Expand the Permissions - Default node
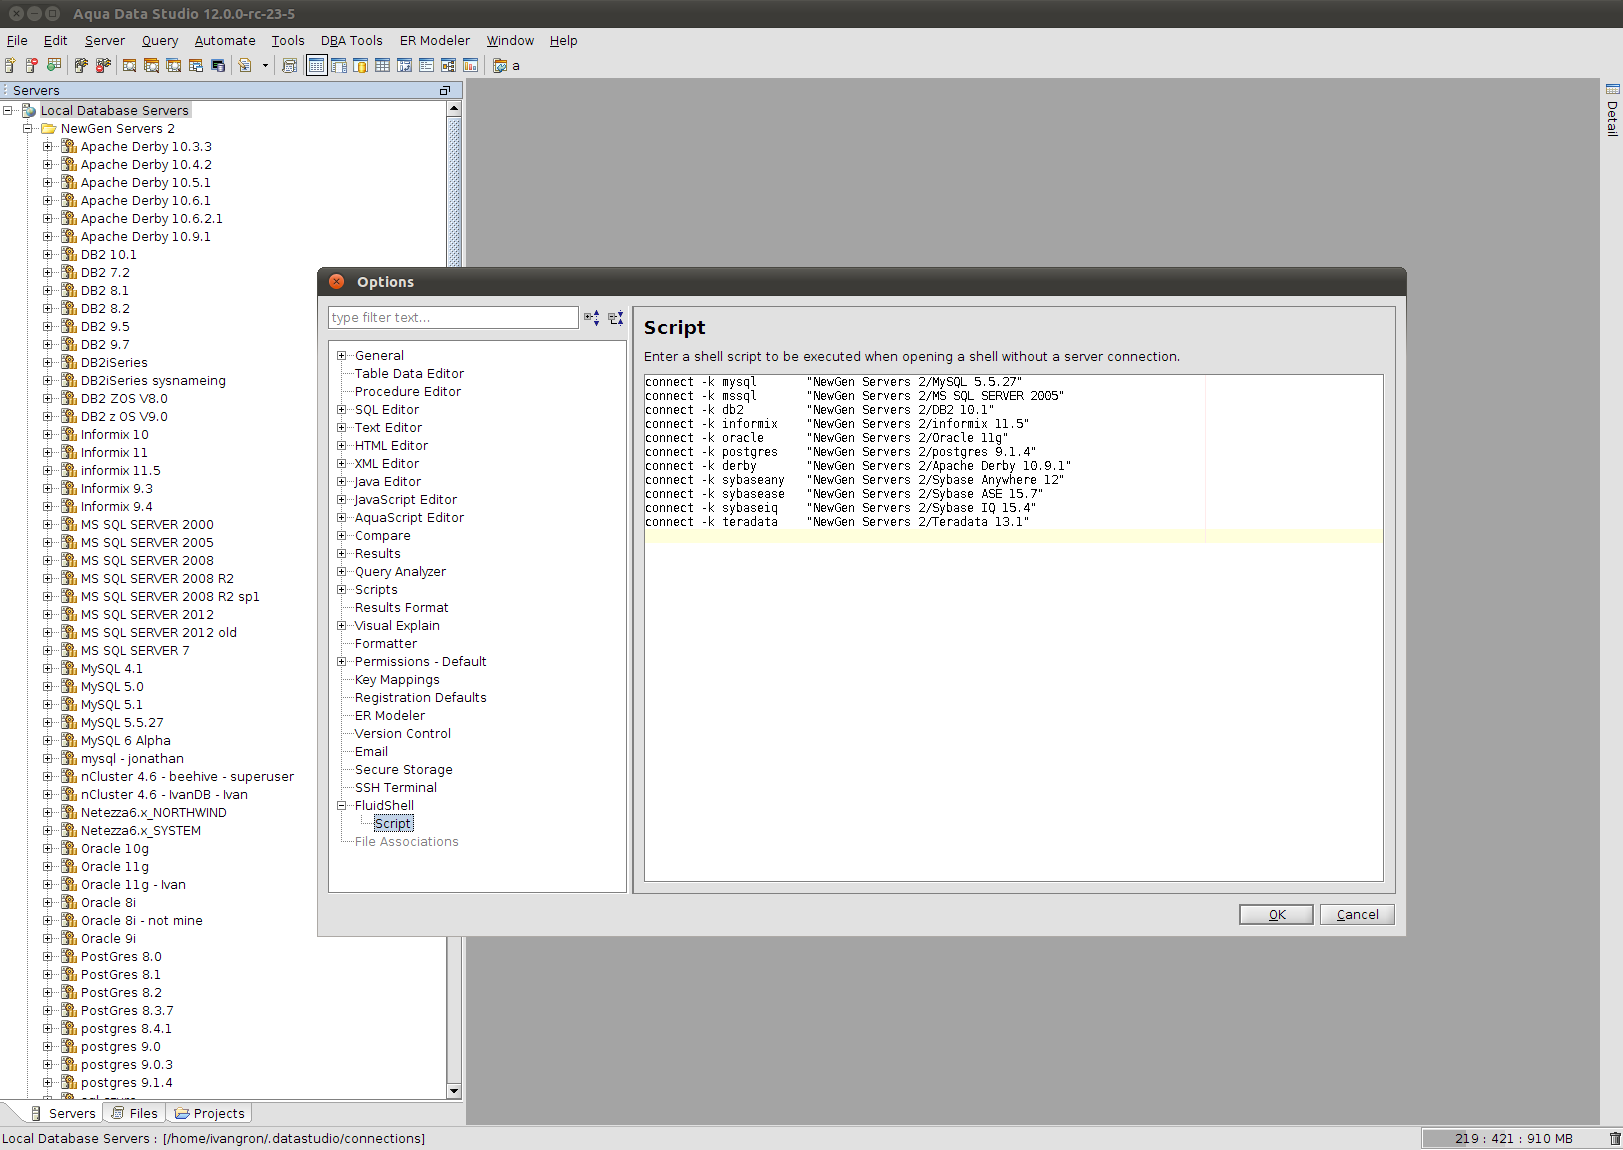Screen dimensions: 1623x1150 pyautogui.click(x=342, y=662)
